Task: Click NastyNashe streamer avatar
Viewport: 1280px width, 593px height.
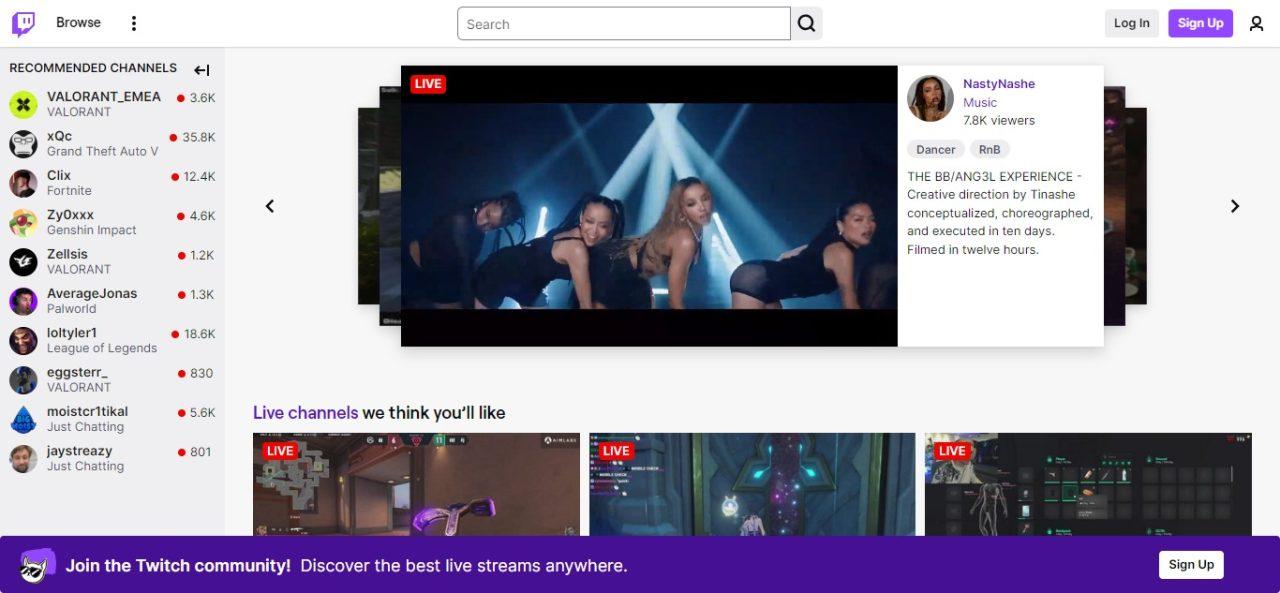Action: coord(930,99)
